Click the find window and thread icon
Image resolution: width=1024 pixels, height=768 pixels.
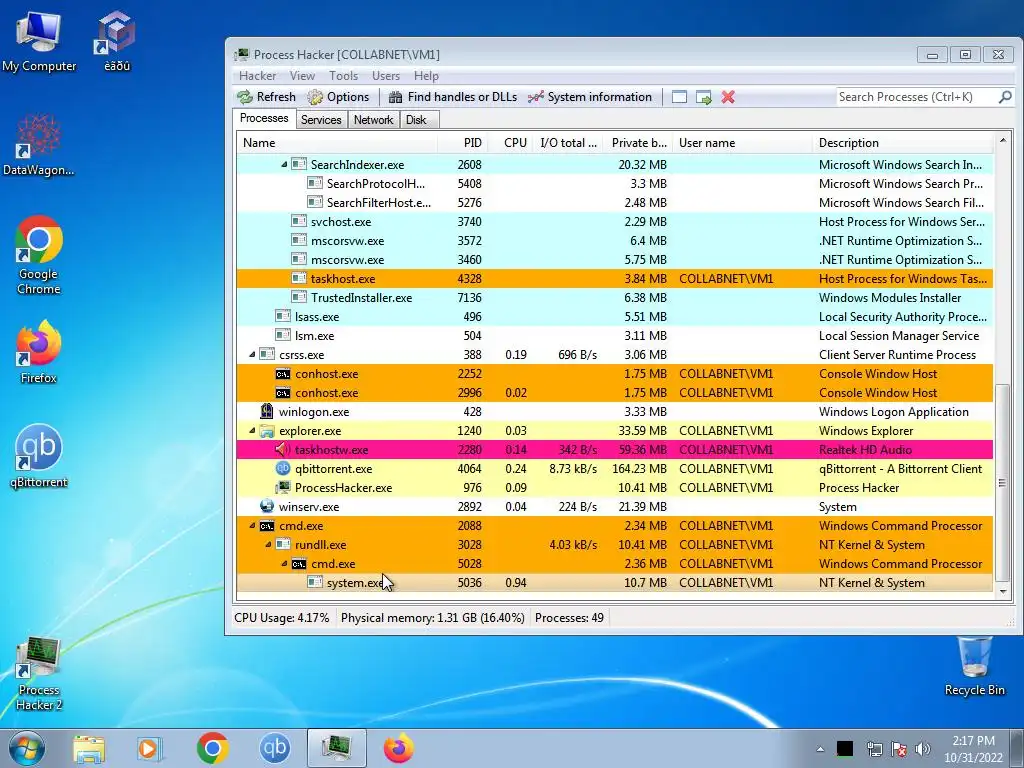tap(703, 97)
